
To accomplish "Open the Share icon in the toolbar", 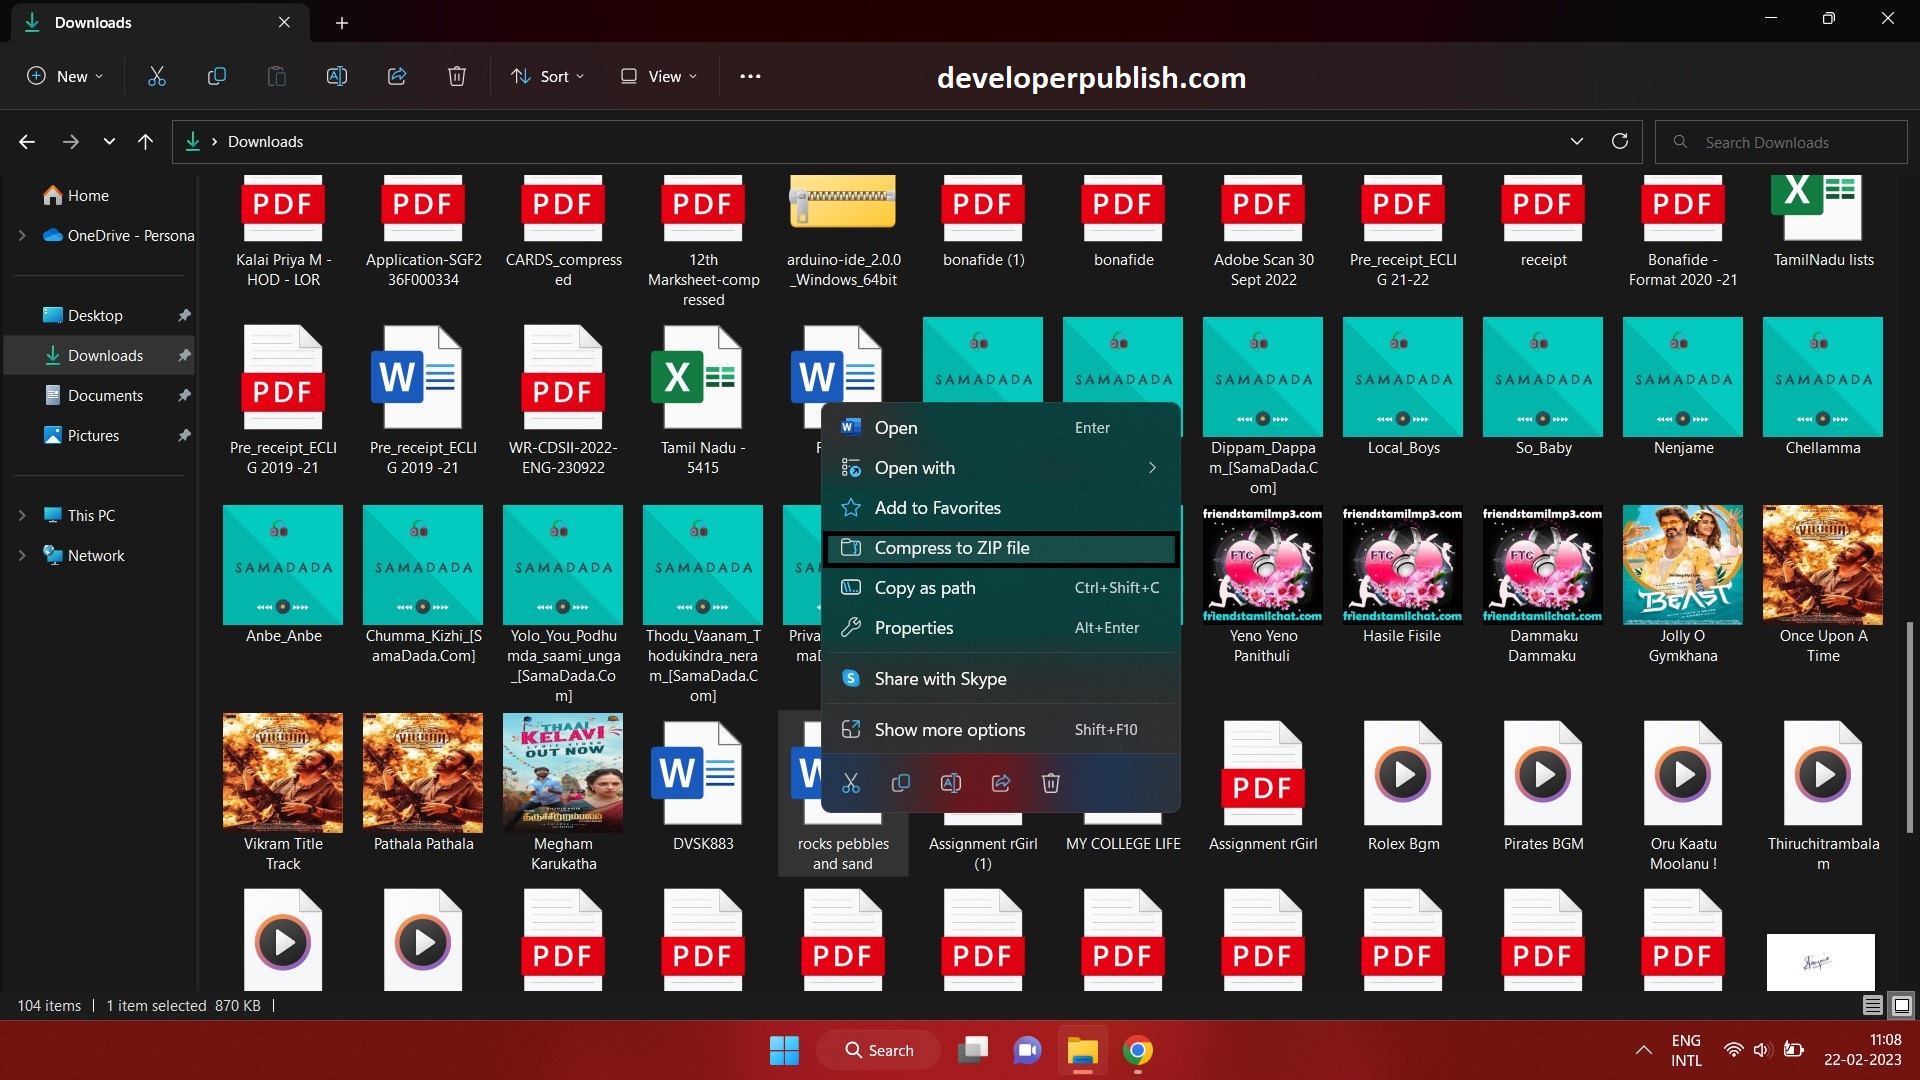I will click(396, 76).
